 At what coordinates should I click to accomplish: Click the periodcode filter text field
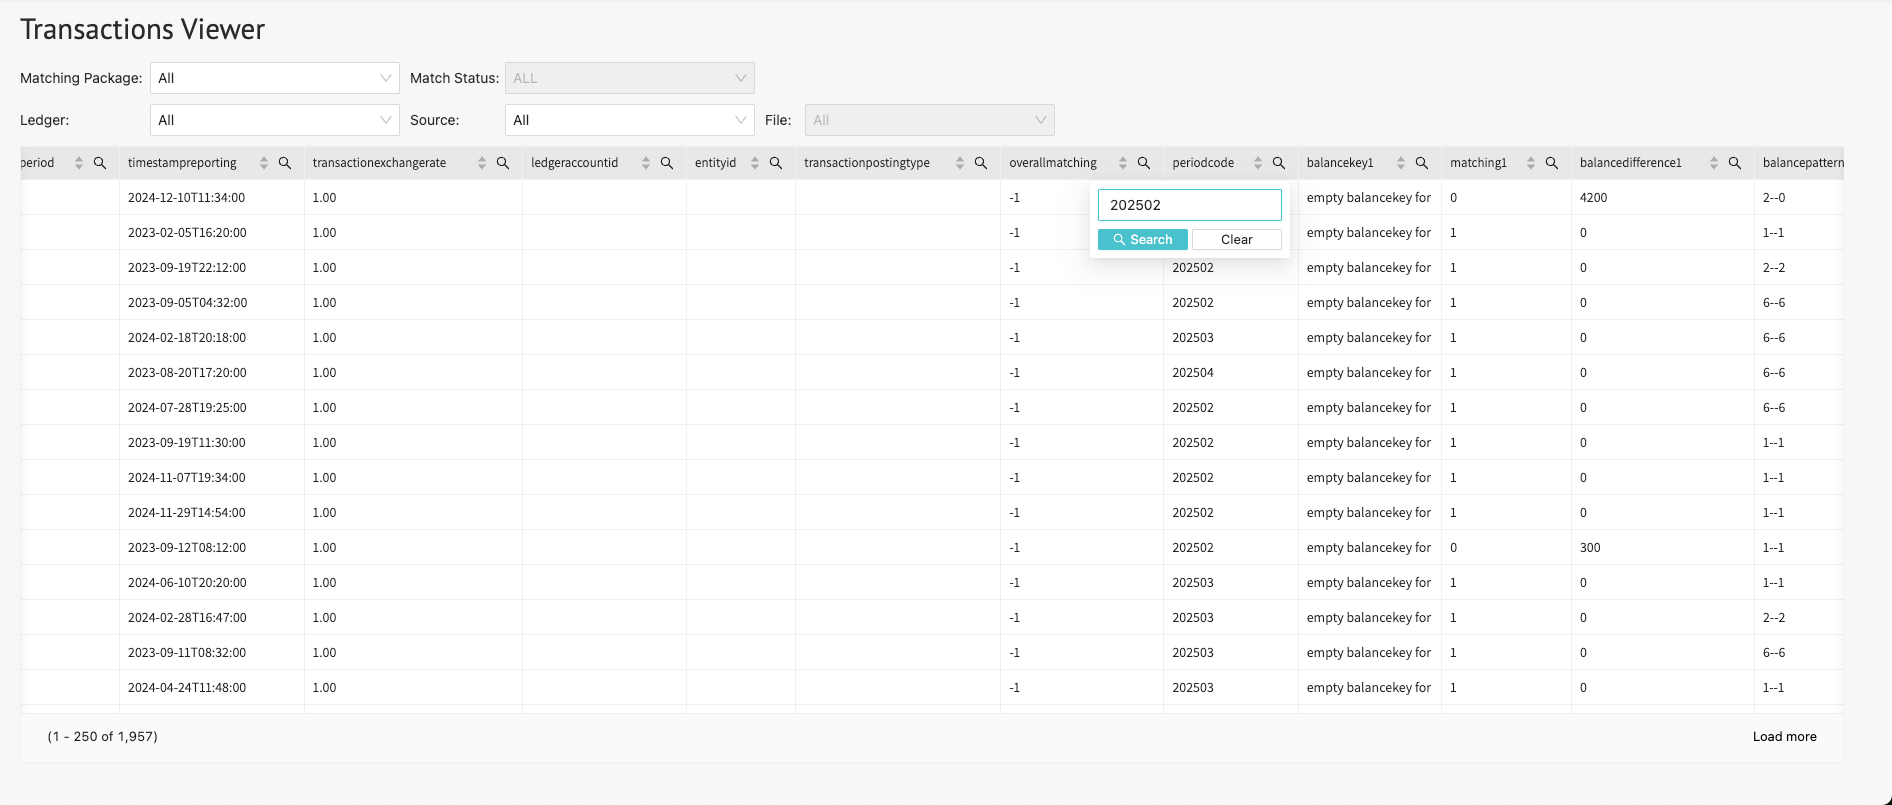click(1190, 205)
